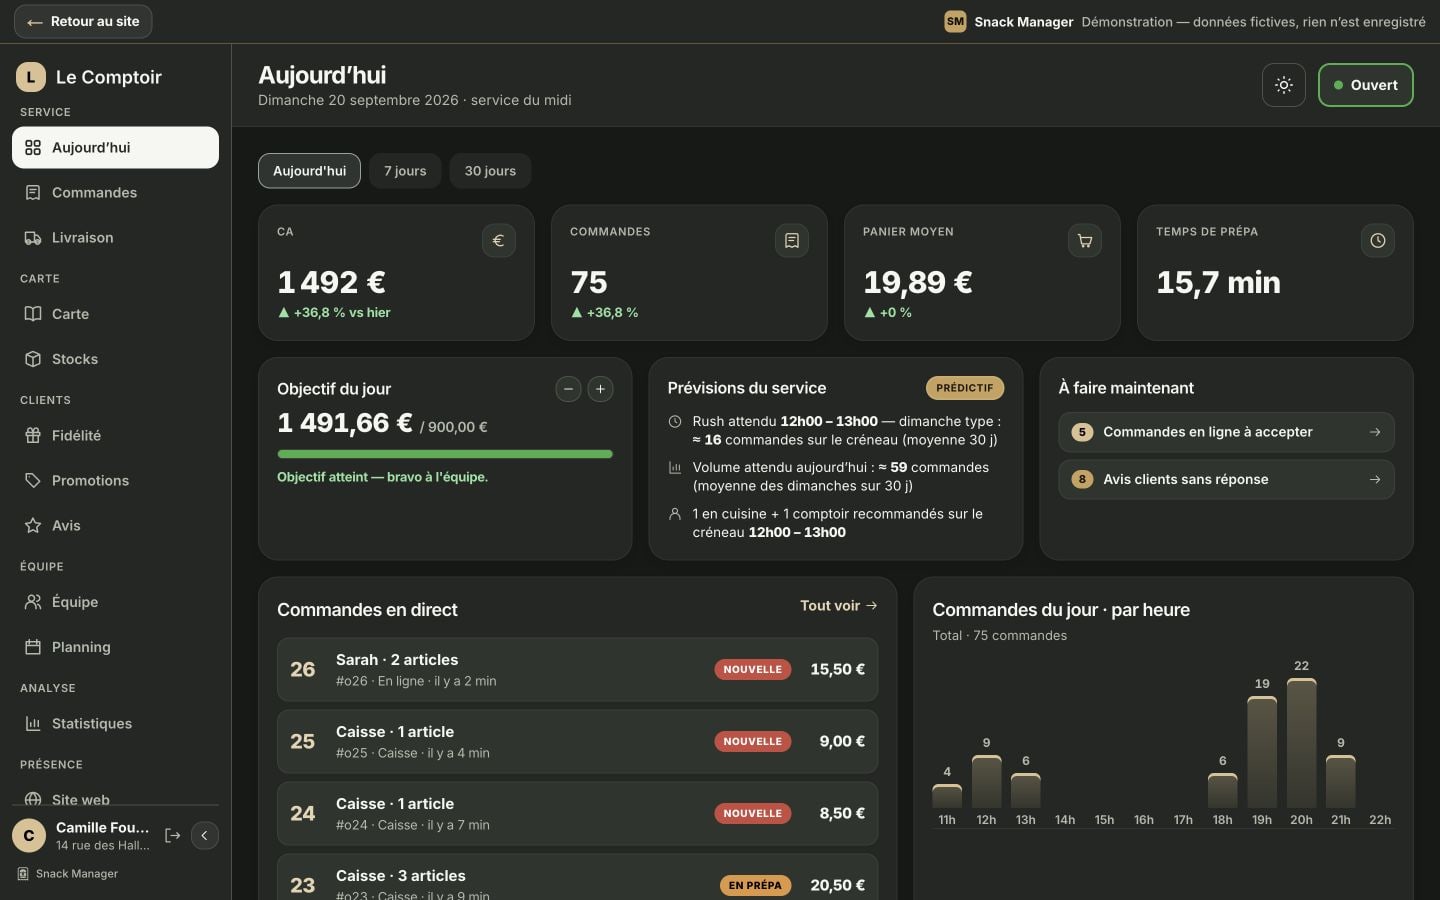Click the clock icon on Temps de prépa
Viewport: 1440px width, 900px height.
click(x=1377, y=240)
